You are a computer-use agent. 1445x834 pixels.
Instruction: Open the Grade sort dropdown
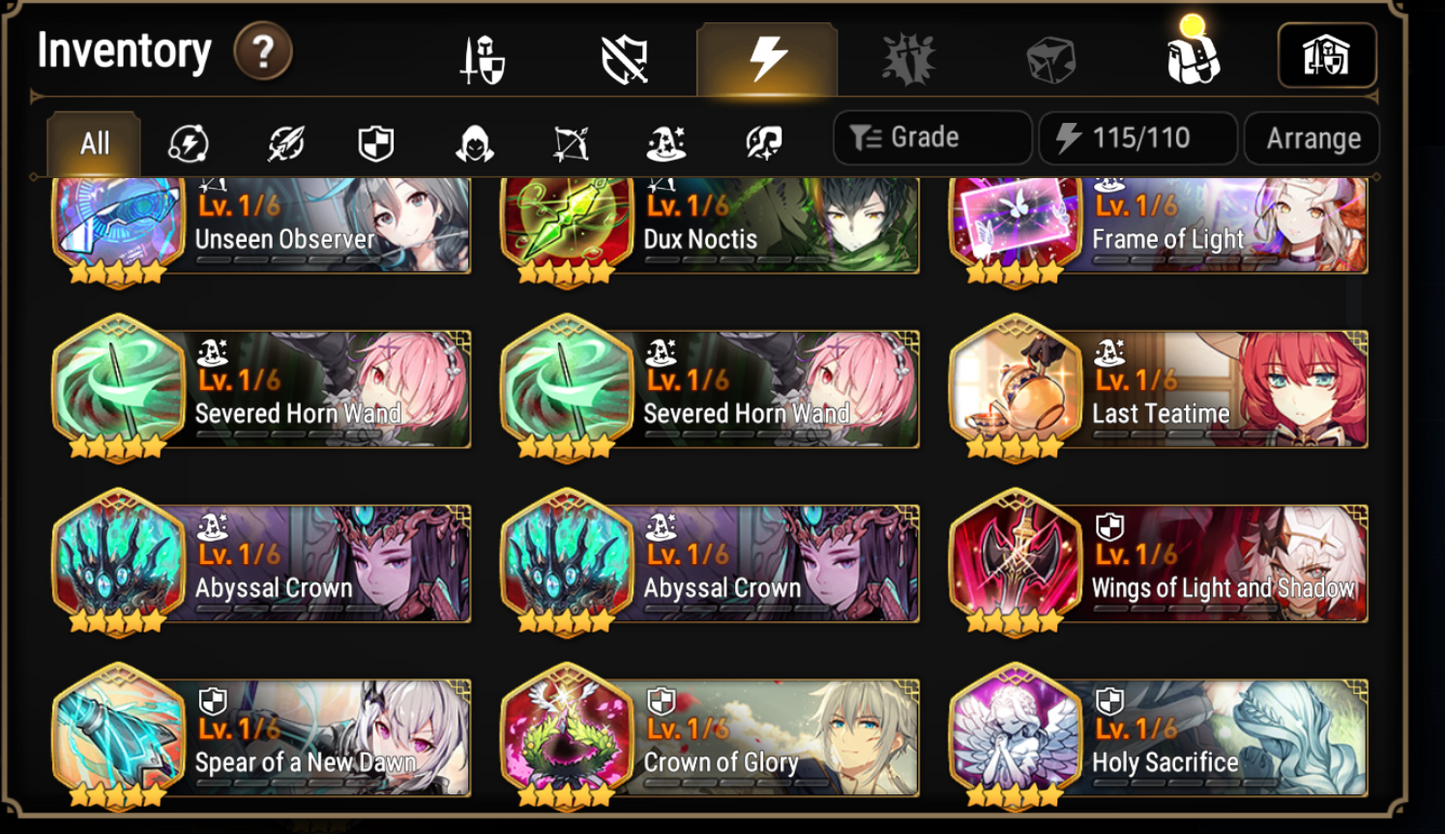pyautogui.click(x=932, y=138)
